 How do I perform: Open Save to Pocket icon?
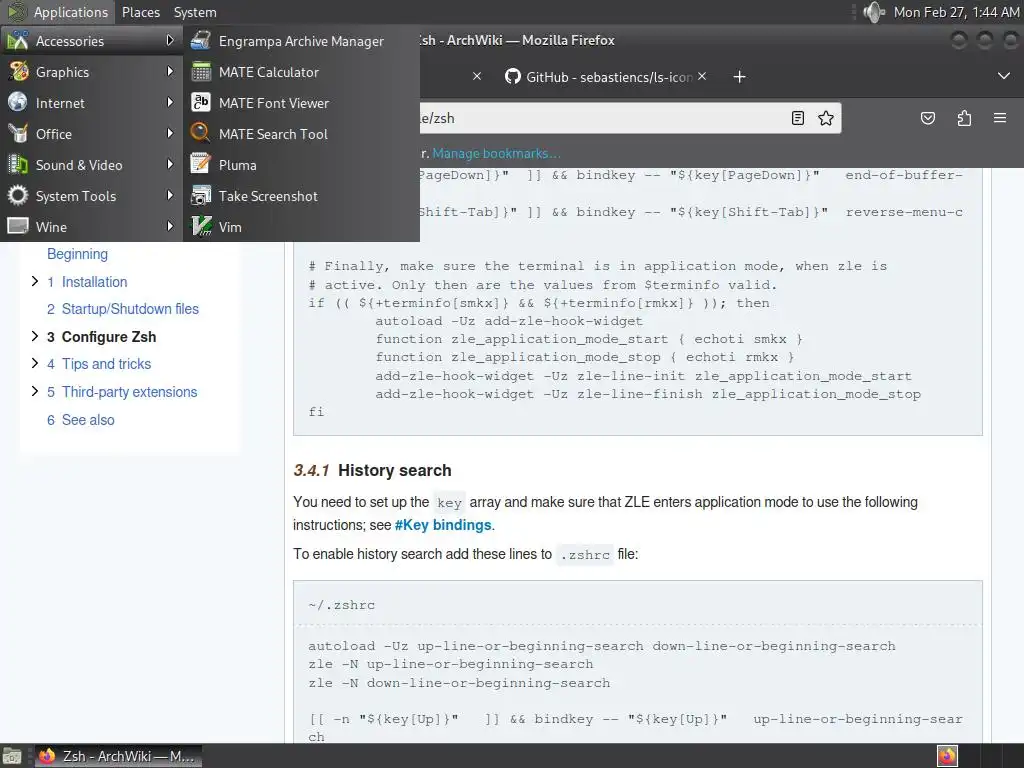pos(927,118)
